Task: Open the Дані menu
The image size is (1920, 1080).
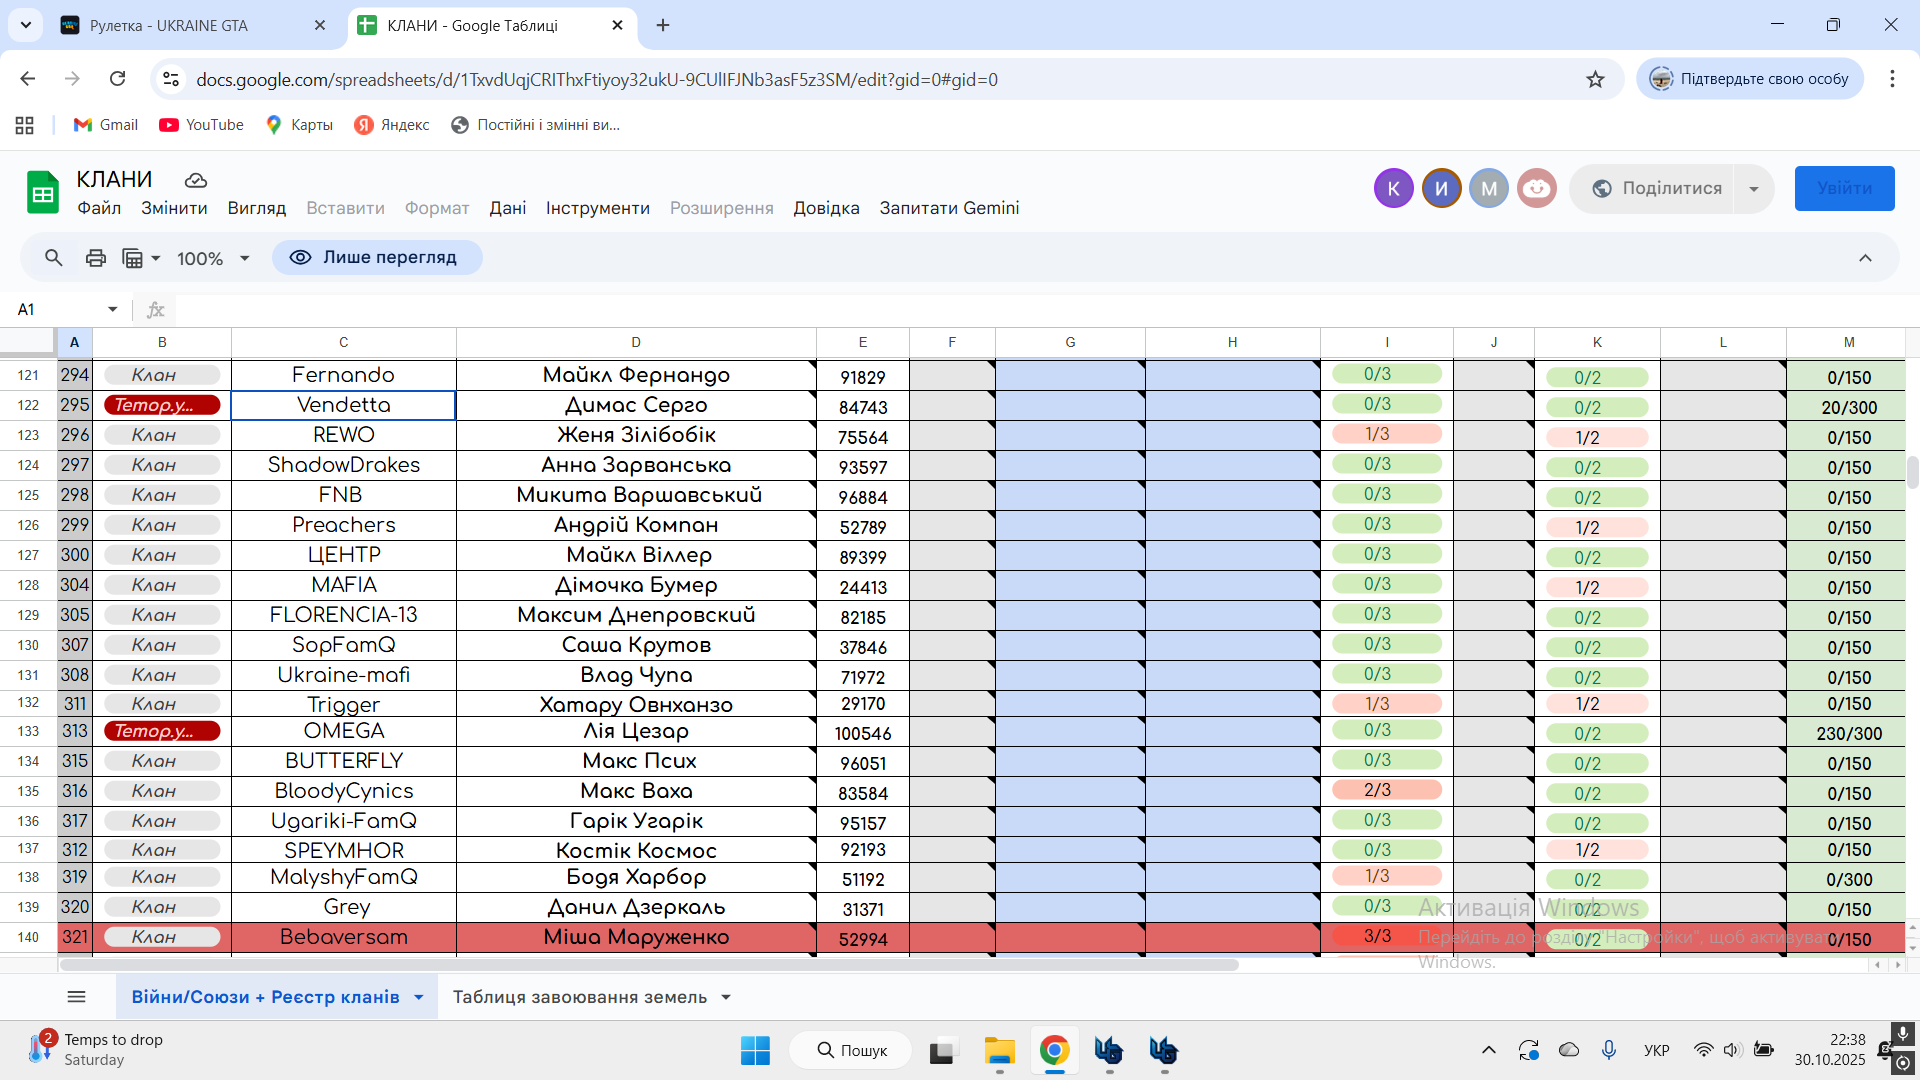Action: (507, 208)
